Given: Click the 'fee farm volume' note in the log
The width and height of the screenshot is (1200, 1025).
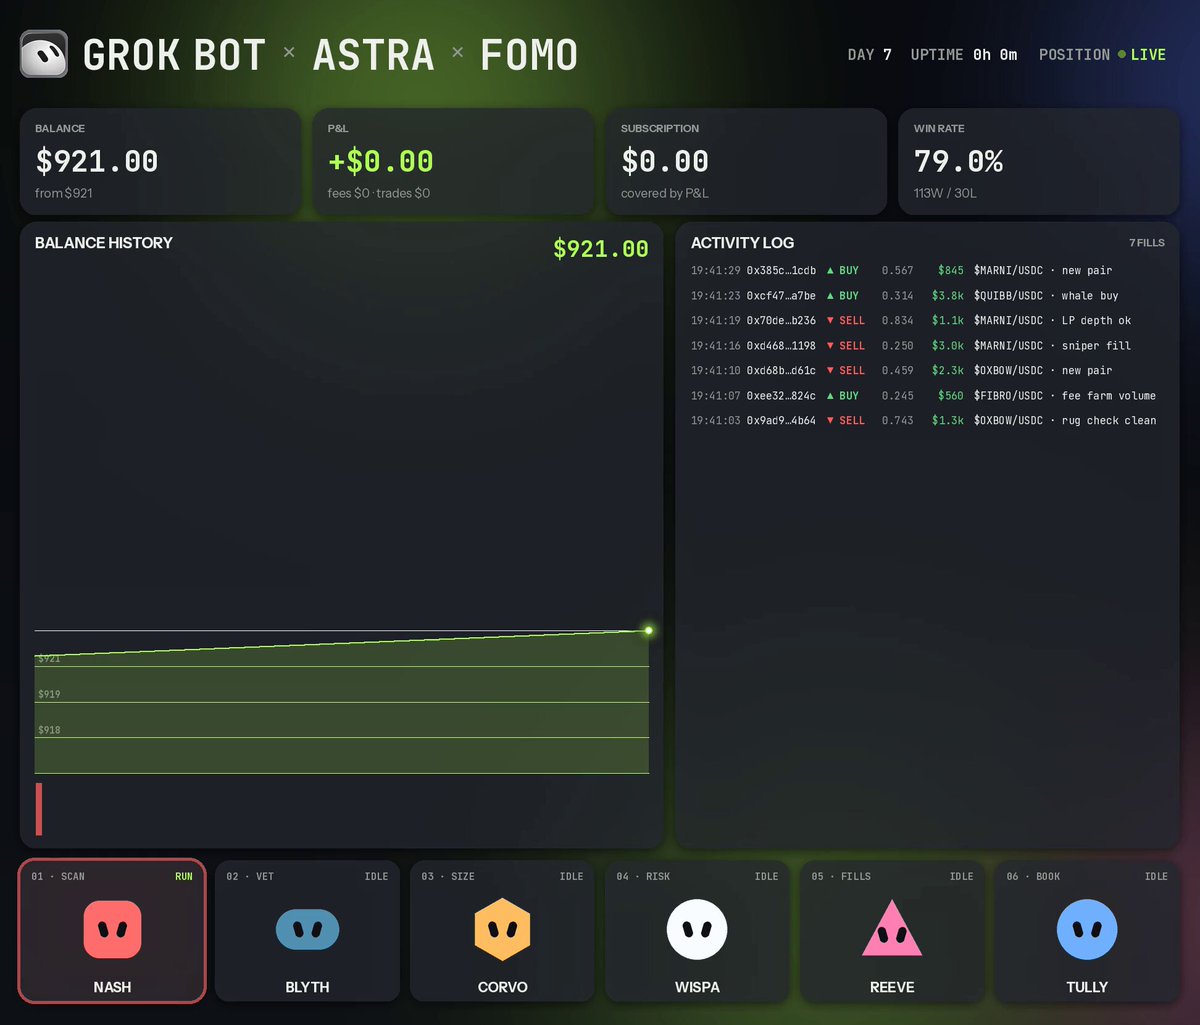Looking at the screenshot, I should 1108,395.
